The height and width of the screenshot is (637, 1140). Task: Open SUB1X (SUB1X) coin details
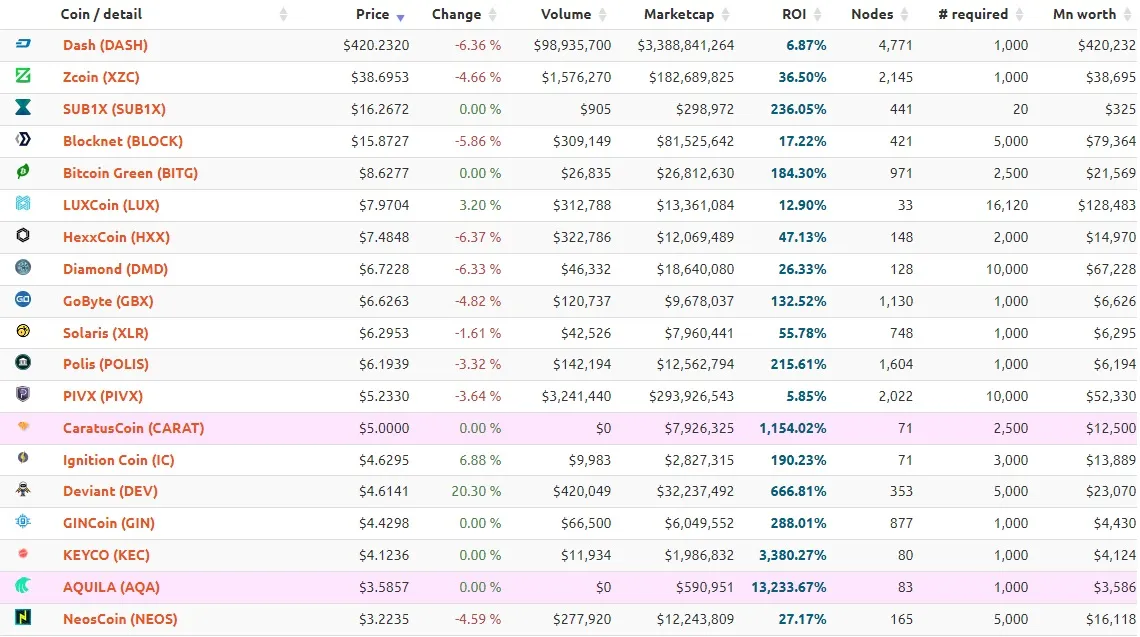click(114, 109)
